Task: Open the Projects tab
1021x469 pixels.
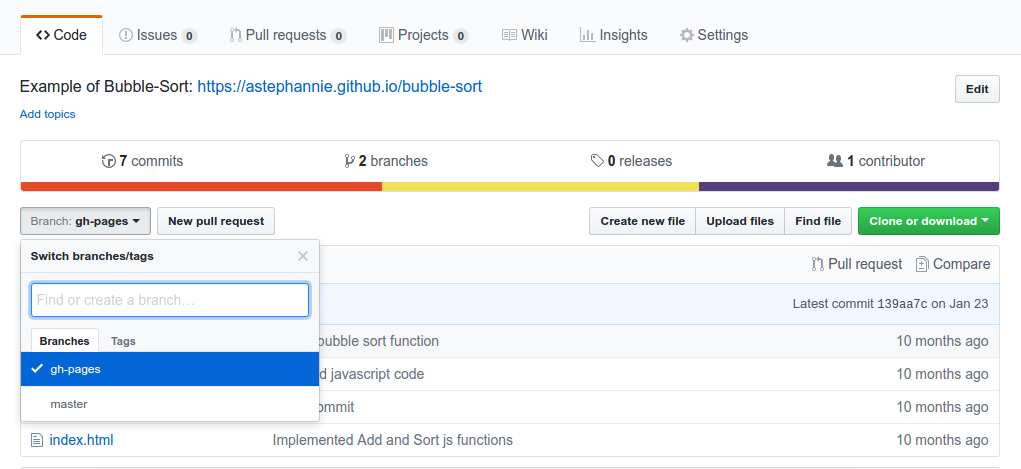Action: (x=423, y=35)
